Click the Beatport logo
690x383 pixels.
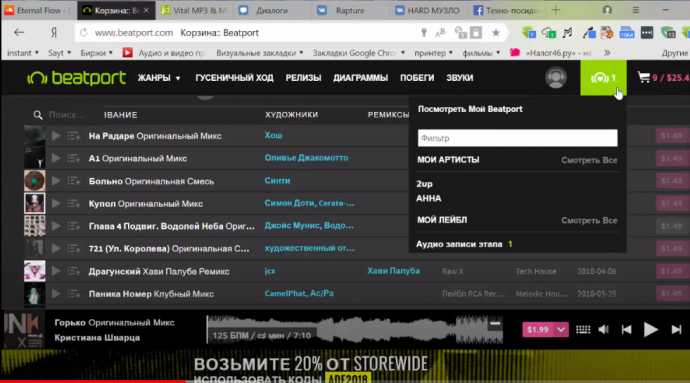(77, 78)
